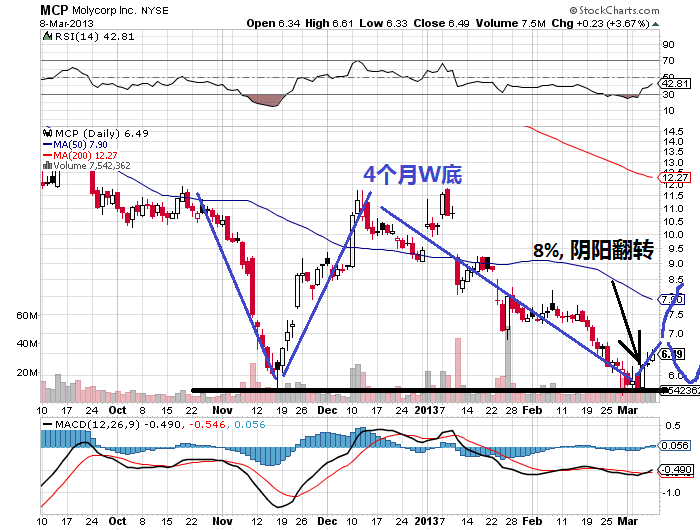
Task: Click the 10.0 price axis label
Action: point(673,234)
